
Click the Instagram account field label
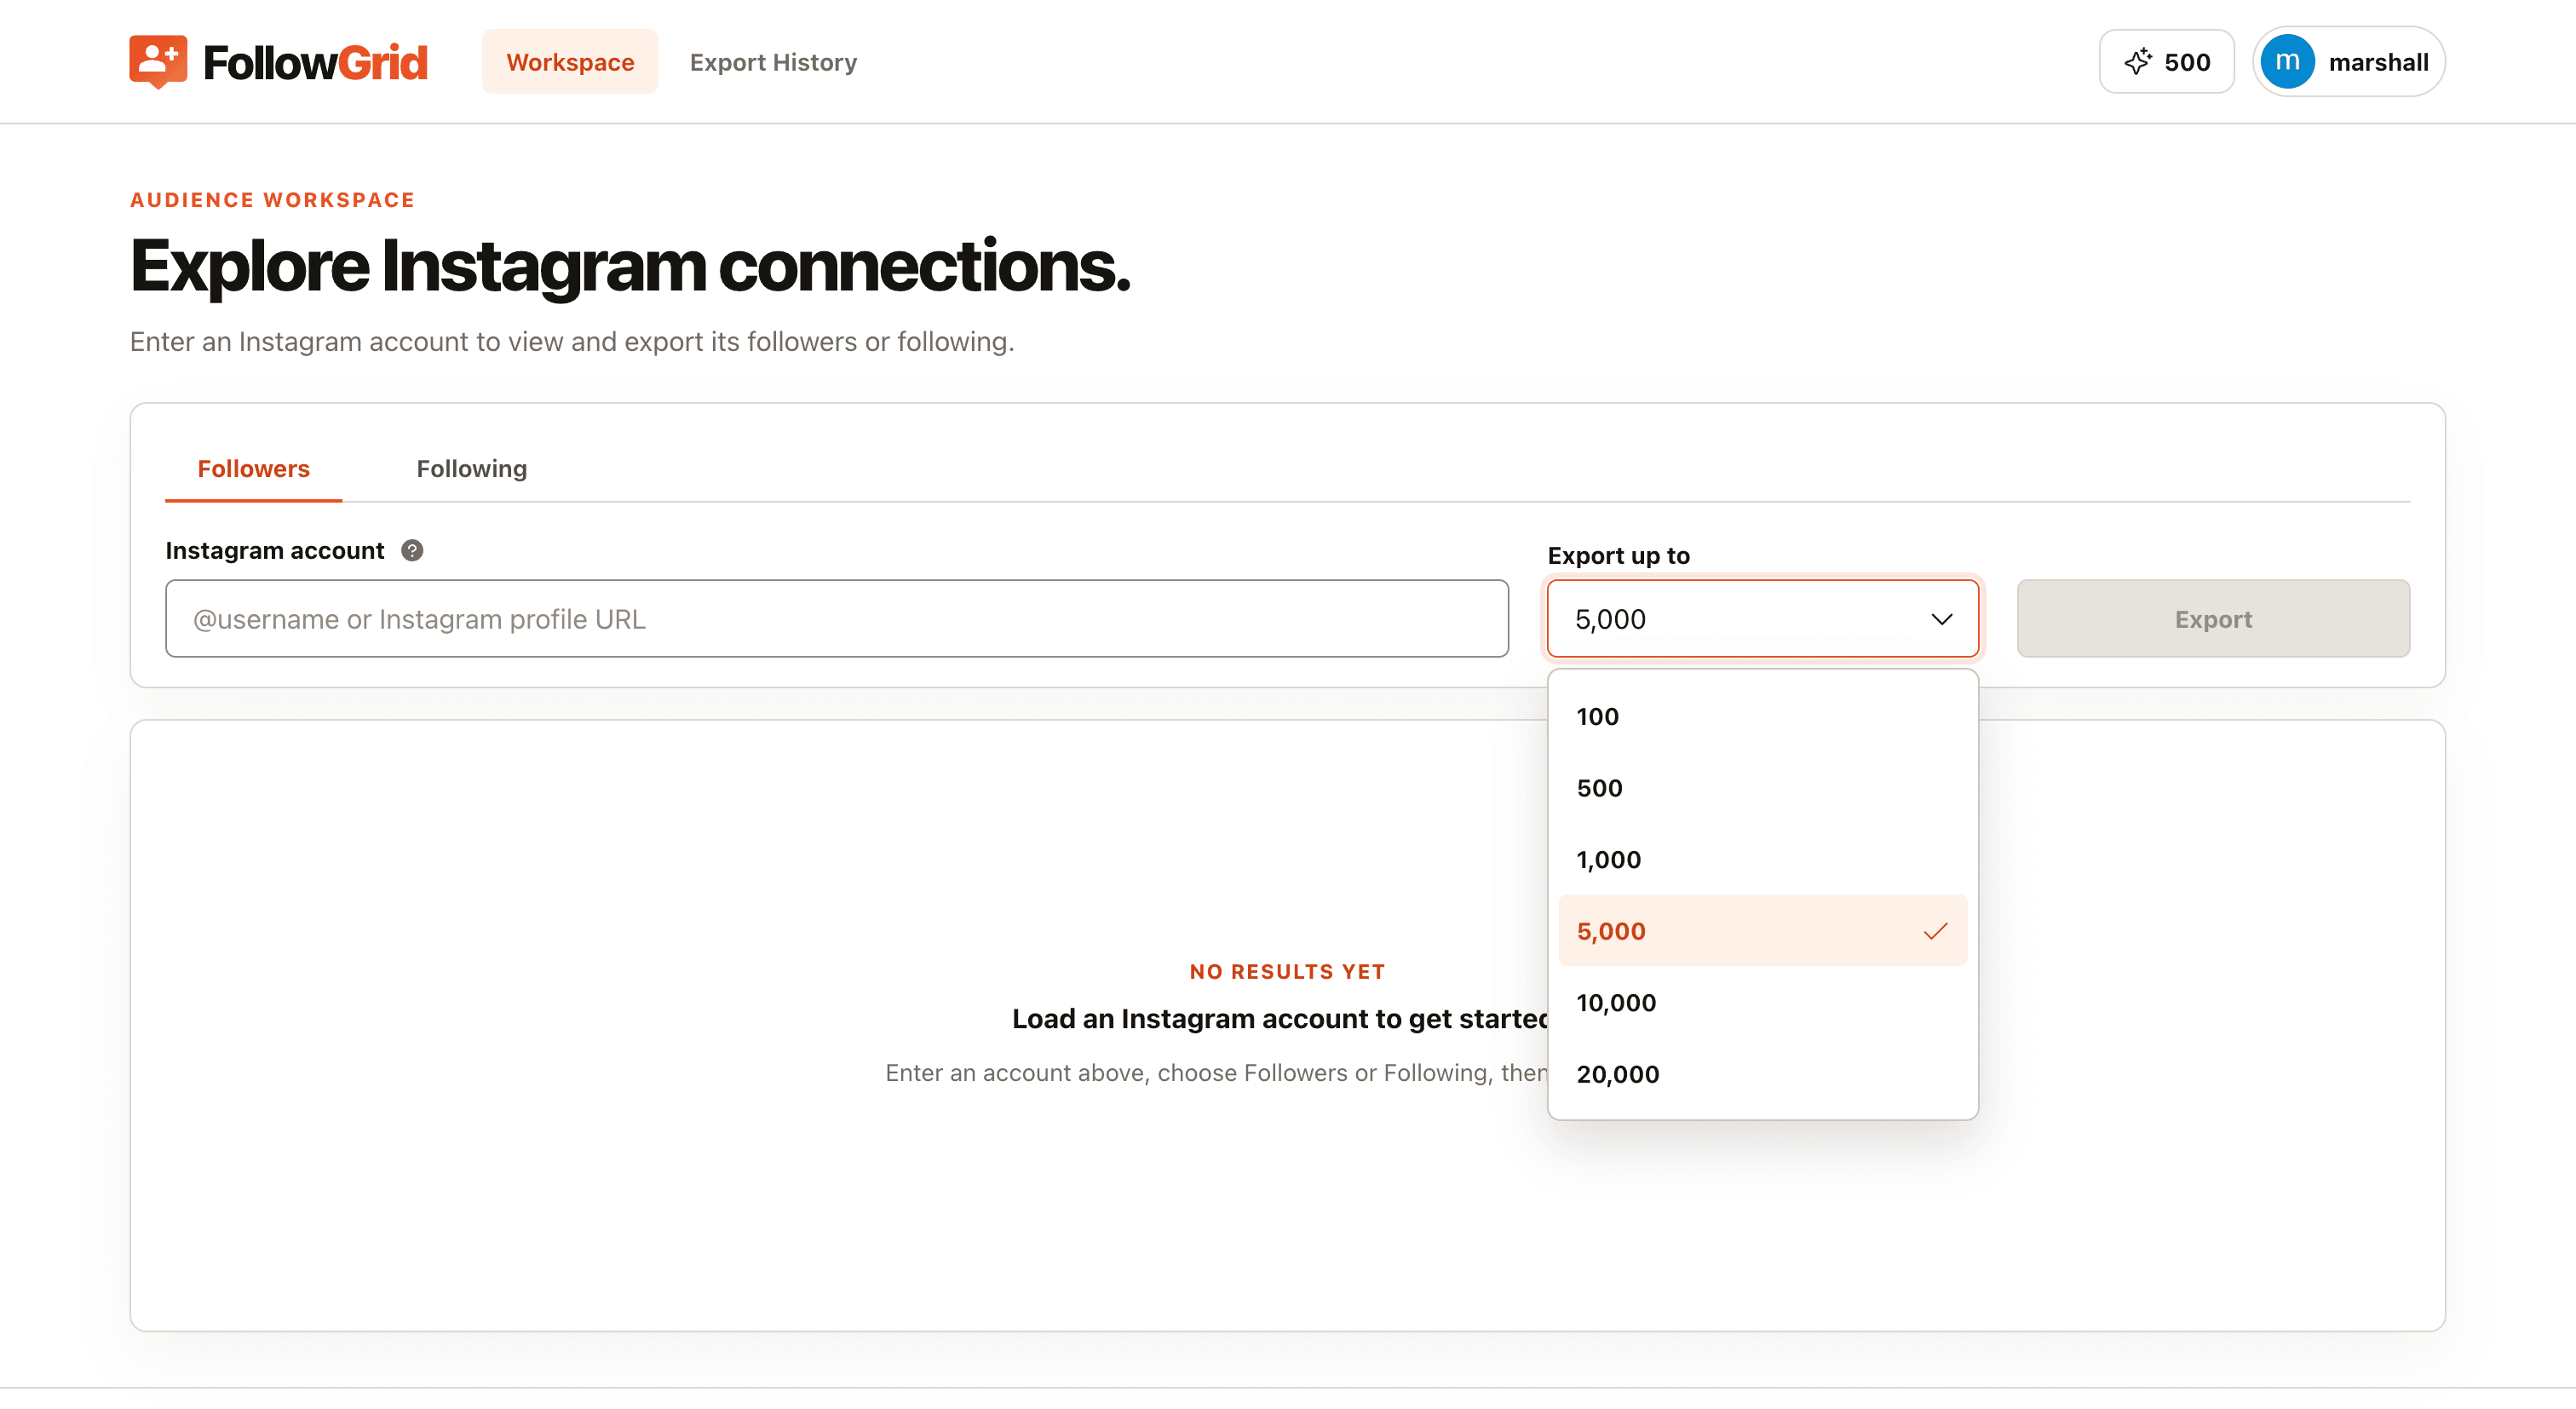pyautogui.click(x=275, y=551)
